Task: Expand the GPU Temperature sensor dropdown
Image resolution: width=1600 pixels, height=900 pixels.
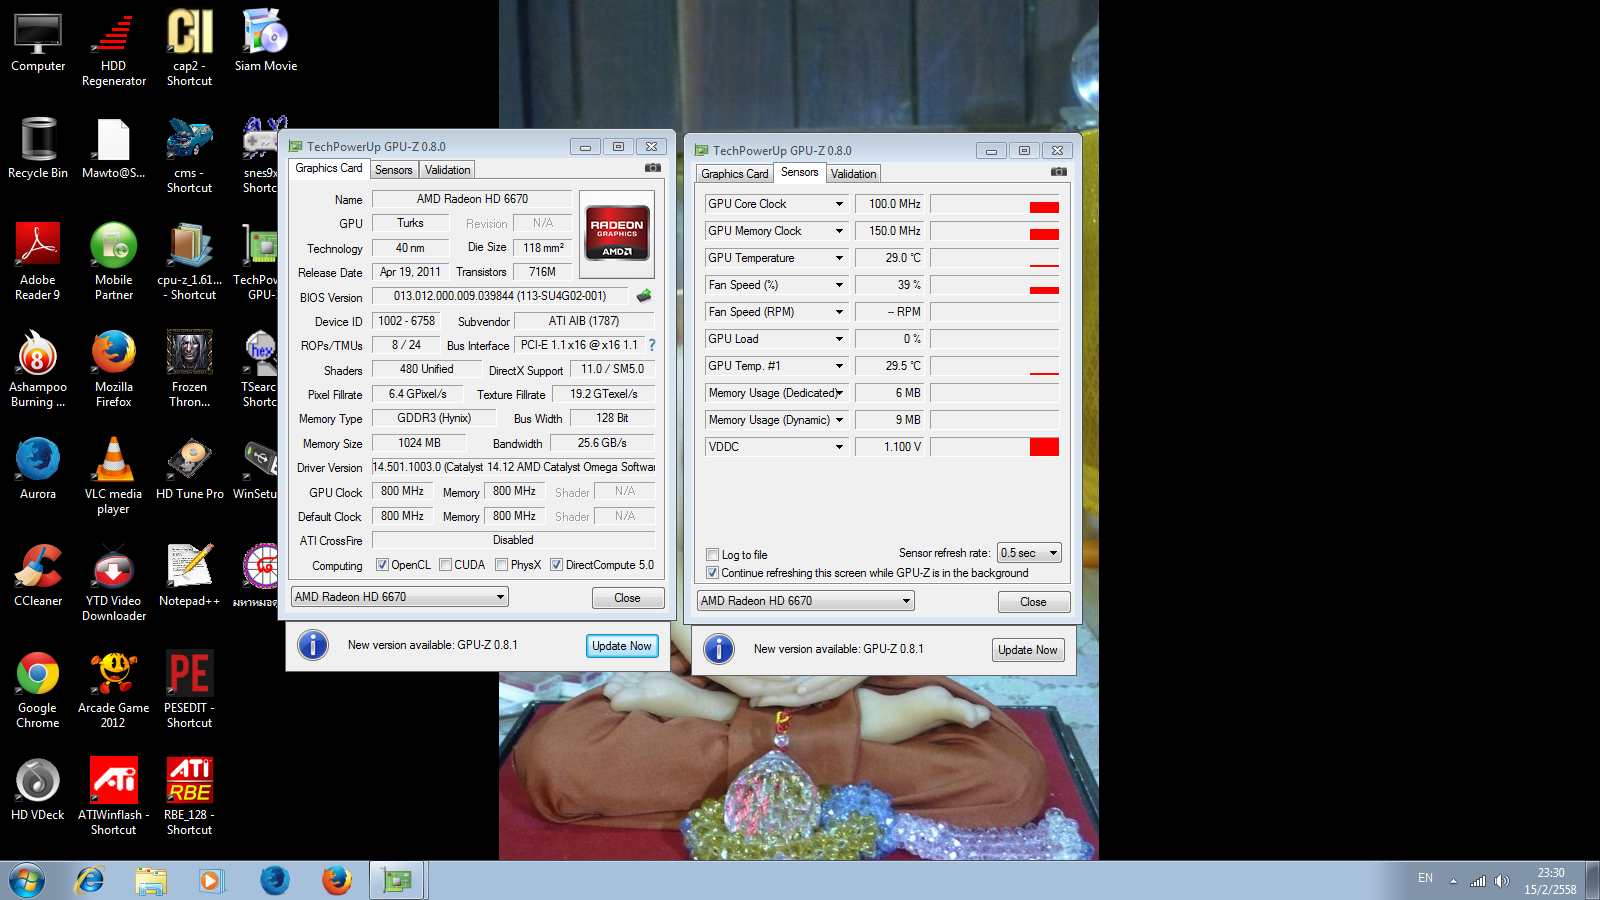Action: [839, 258]
